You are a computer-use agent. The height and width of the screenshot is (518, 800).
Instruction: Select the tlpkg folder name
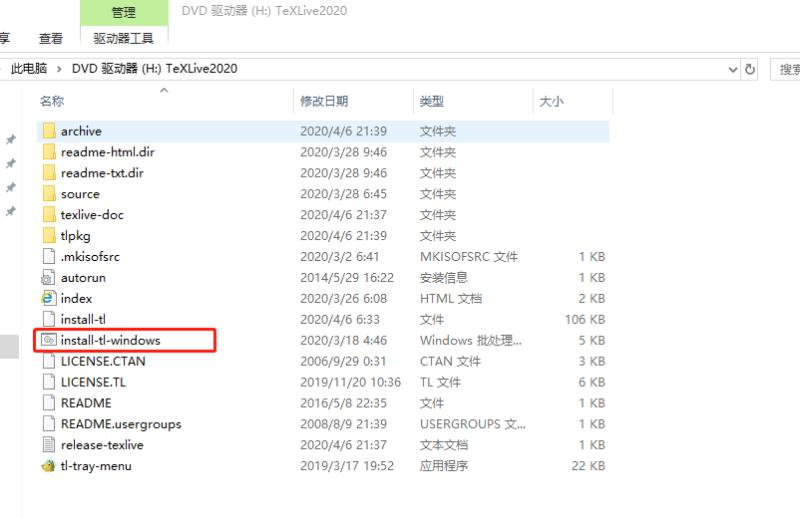pos(76,236)
